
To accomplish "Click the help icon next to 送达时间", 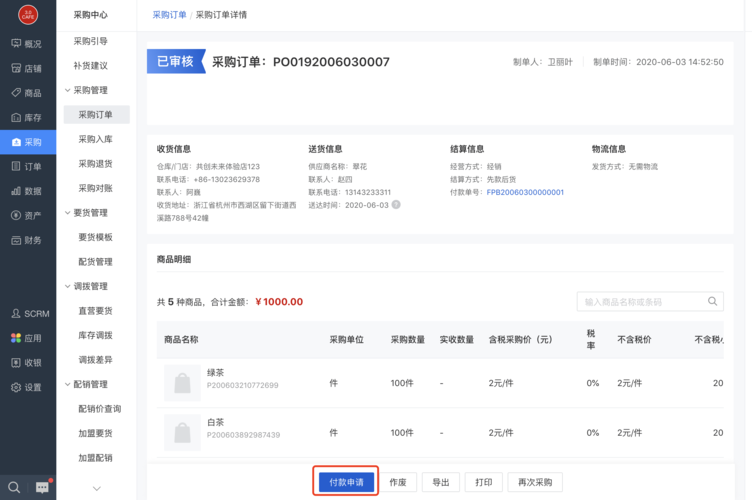I will coord(396,205).
